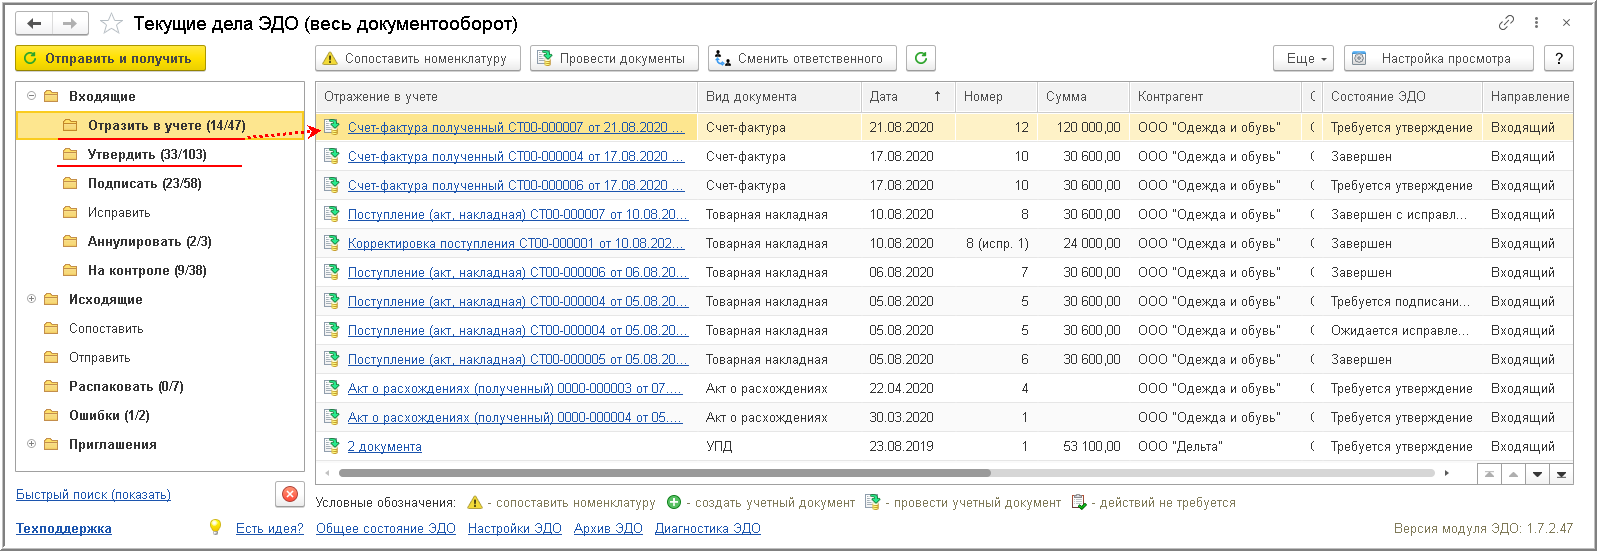Click the Отправить и получить button
The image size is (1597, 551).
[110, 58]
